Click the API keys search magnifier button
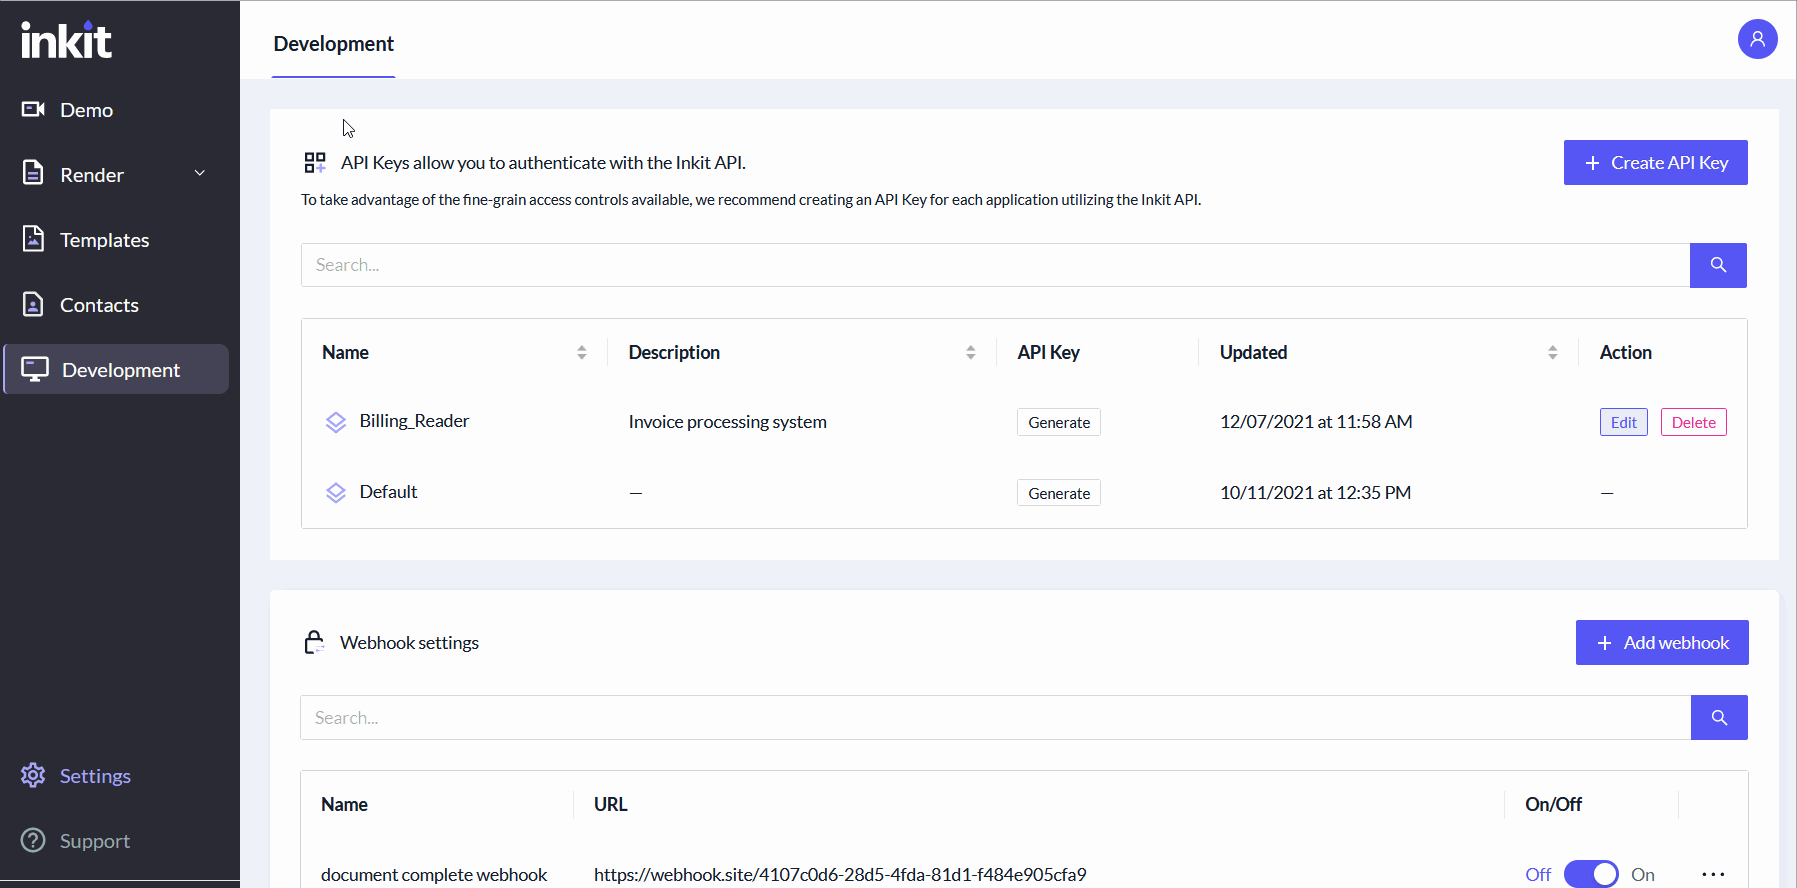Viewport: 1797px width, 888px height. tap(1718, 265)
